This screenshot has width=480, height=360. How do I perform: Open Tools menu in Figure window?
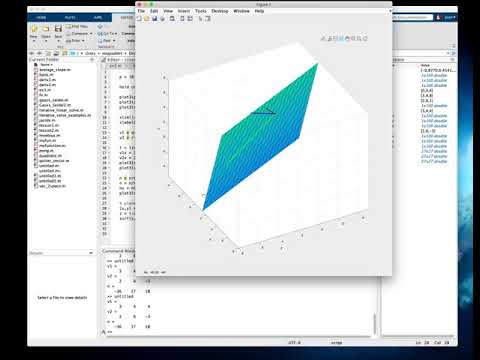point(201,11)
